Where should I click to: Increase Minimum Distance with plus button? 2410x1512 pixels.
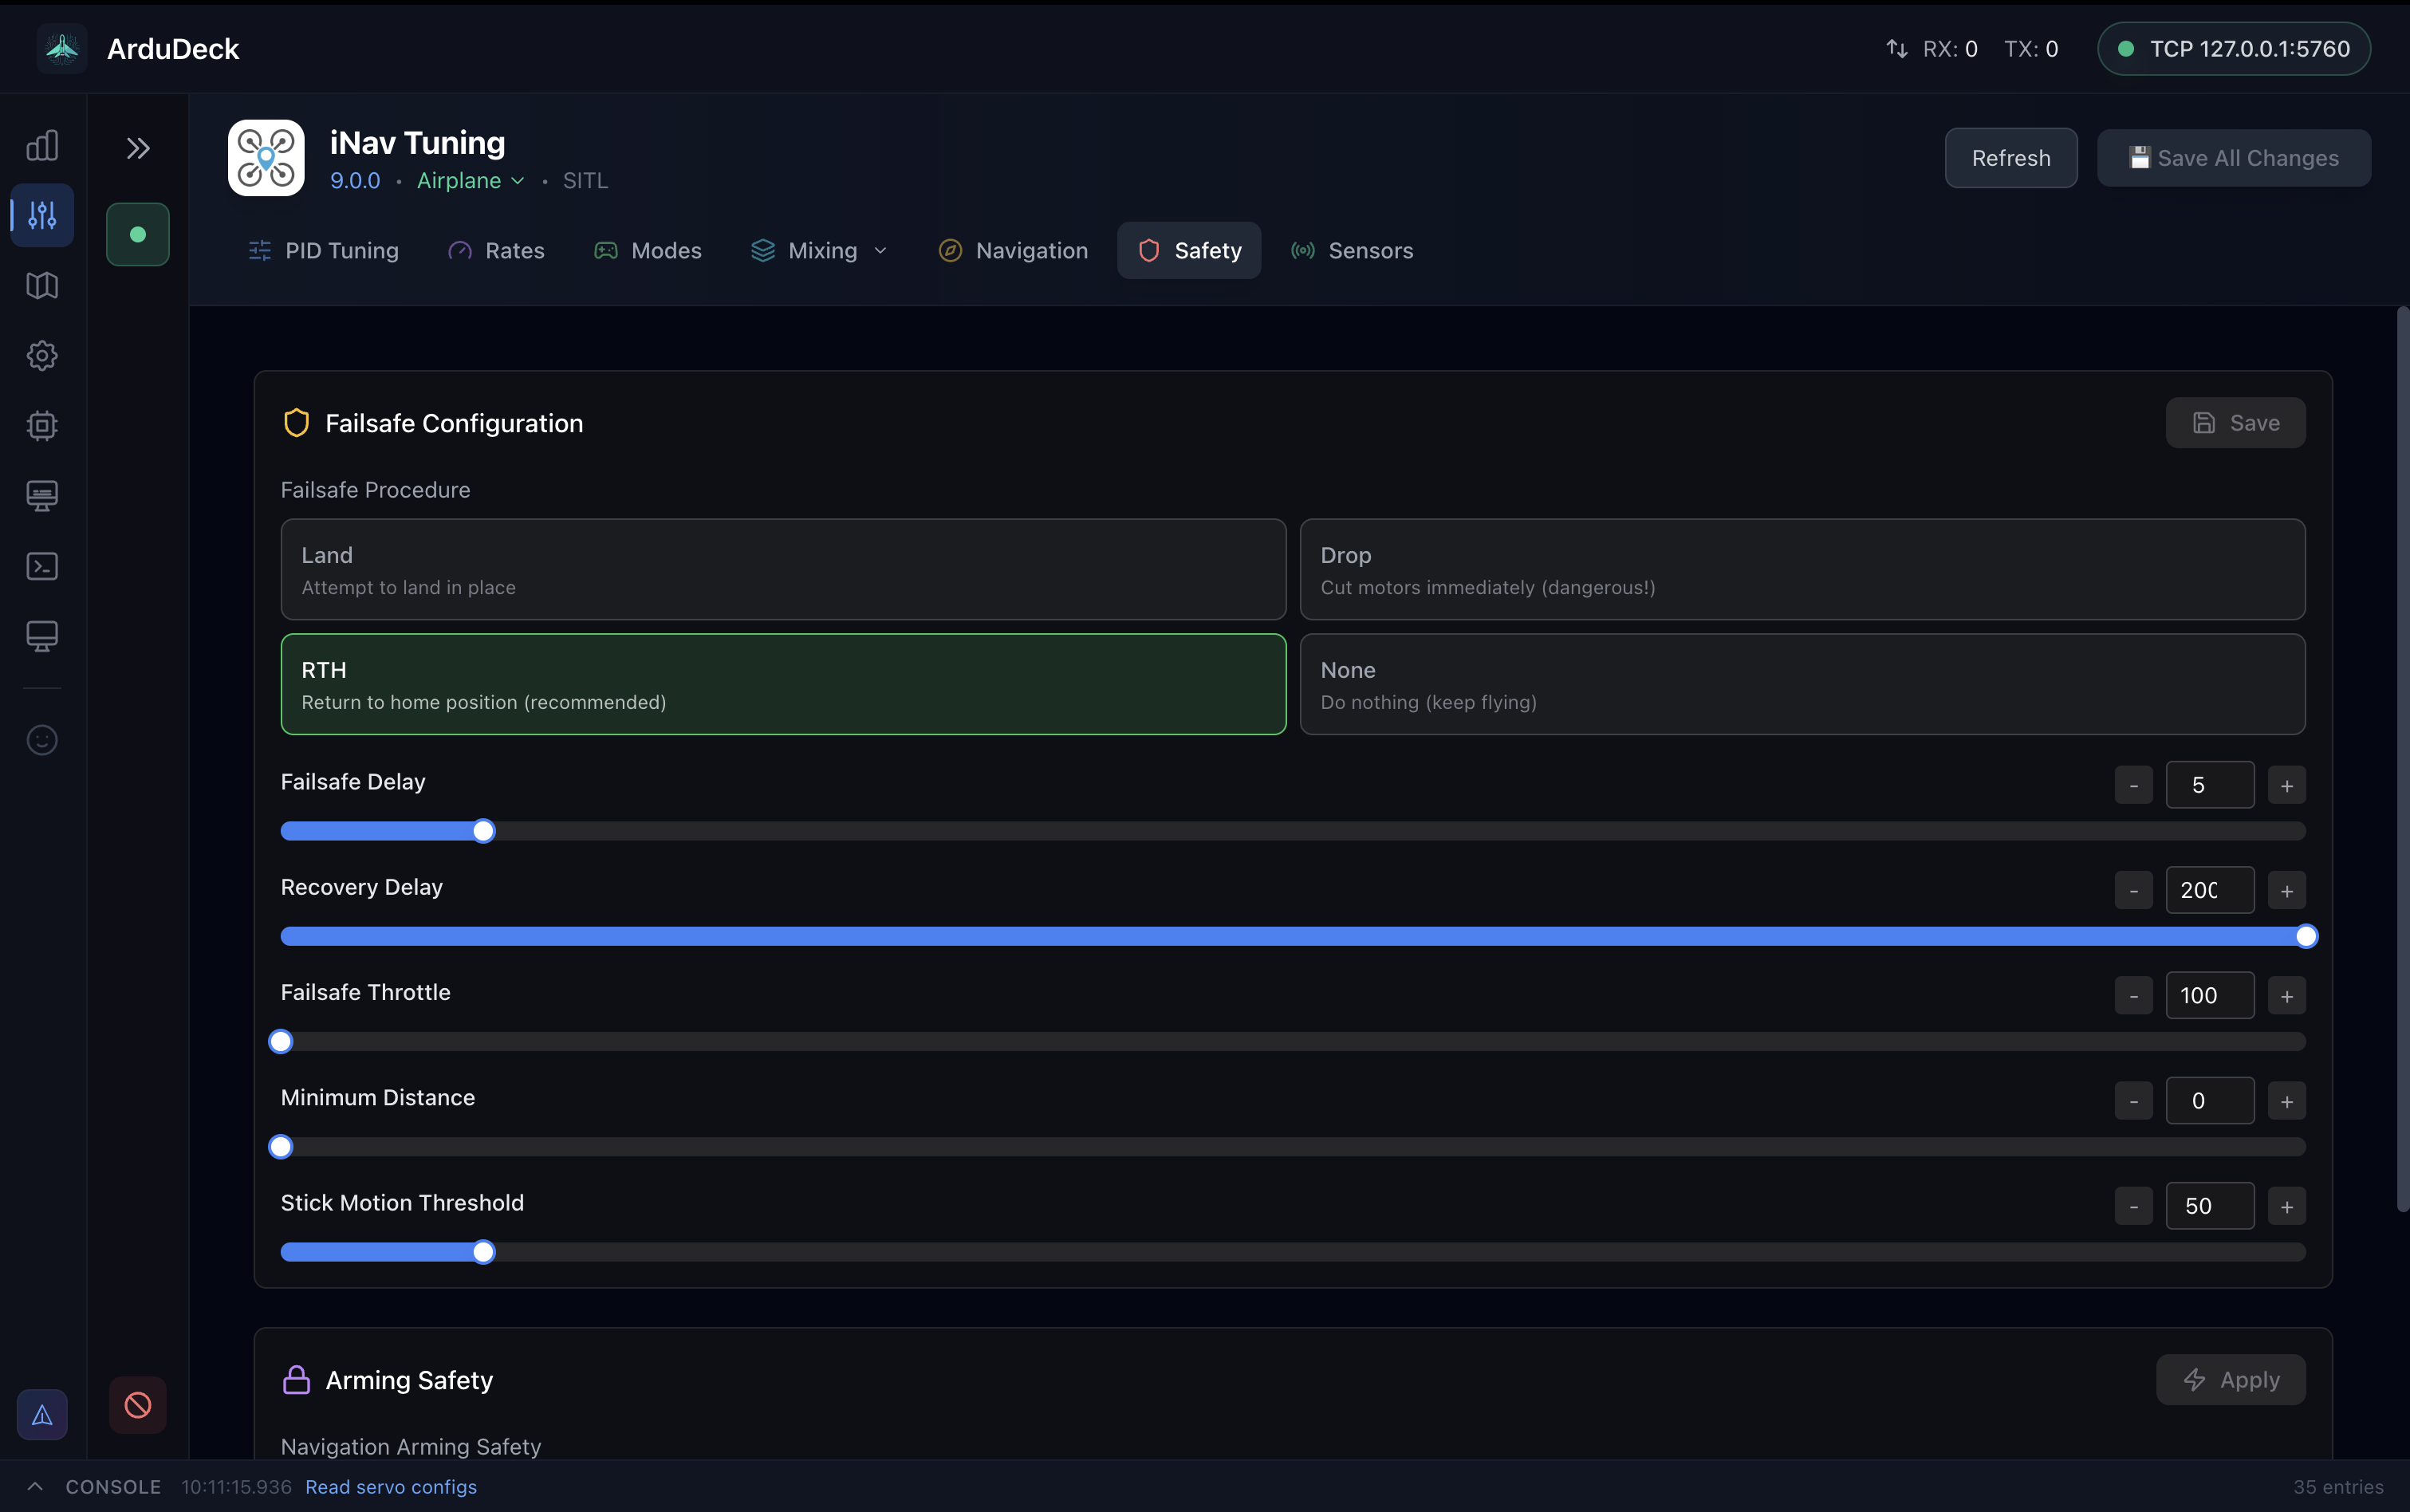point(2286,1101)
